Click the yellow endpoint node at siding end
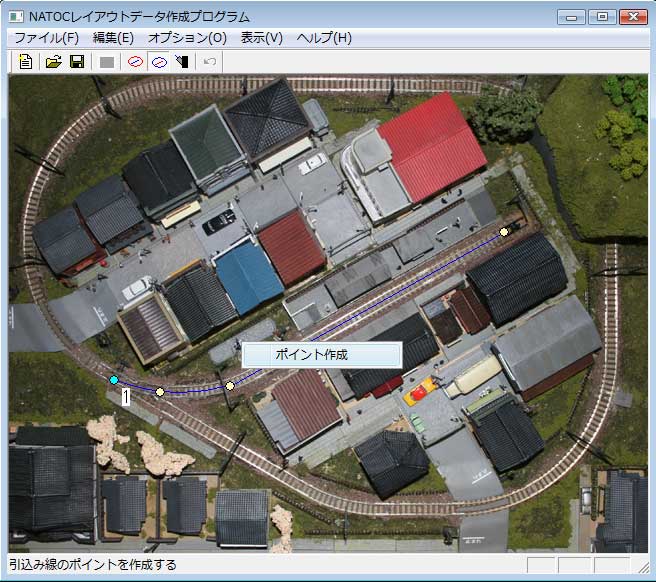This screenshot has width=656, height=582. [x=504, y=232]
